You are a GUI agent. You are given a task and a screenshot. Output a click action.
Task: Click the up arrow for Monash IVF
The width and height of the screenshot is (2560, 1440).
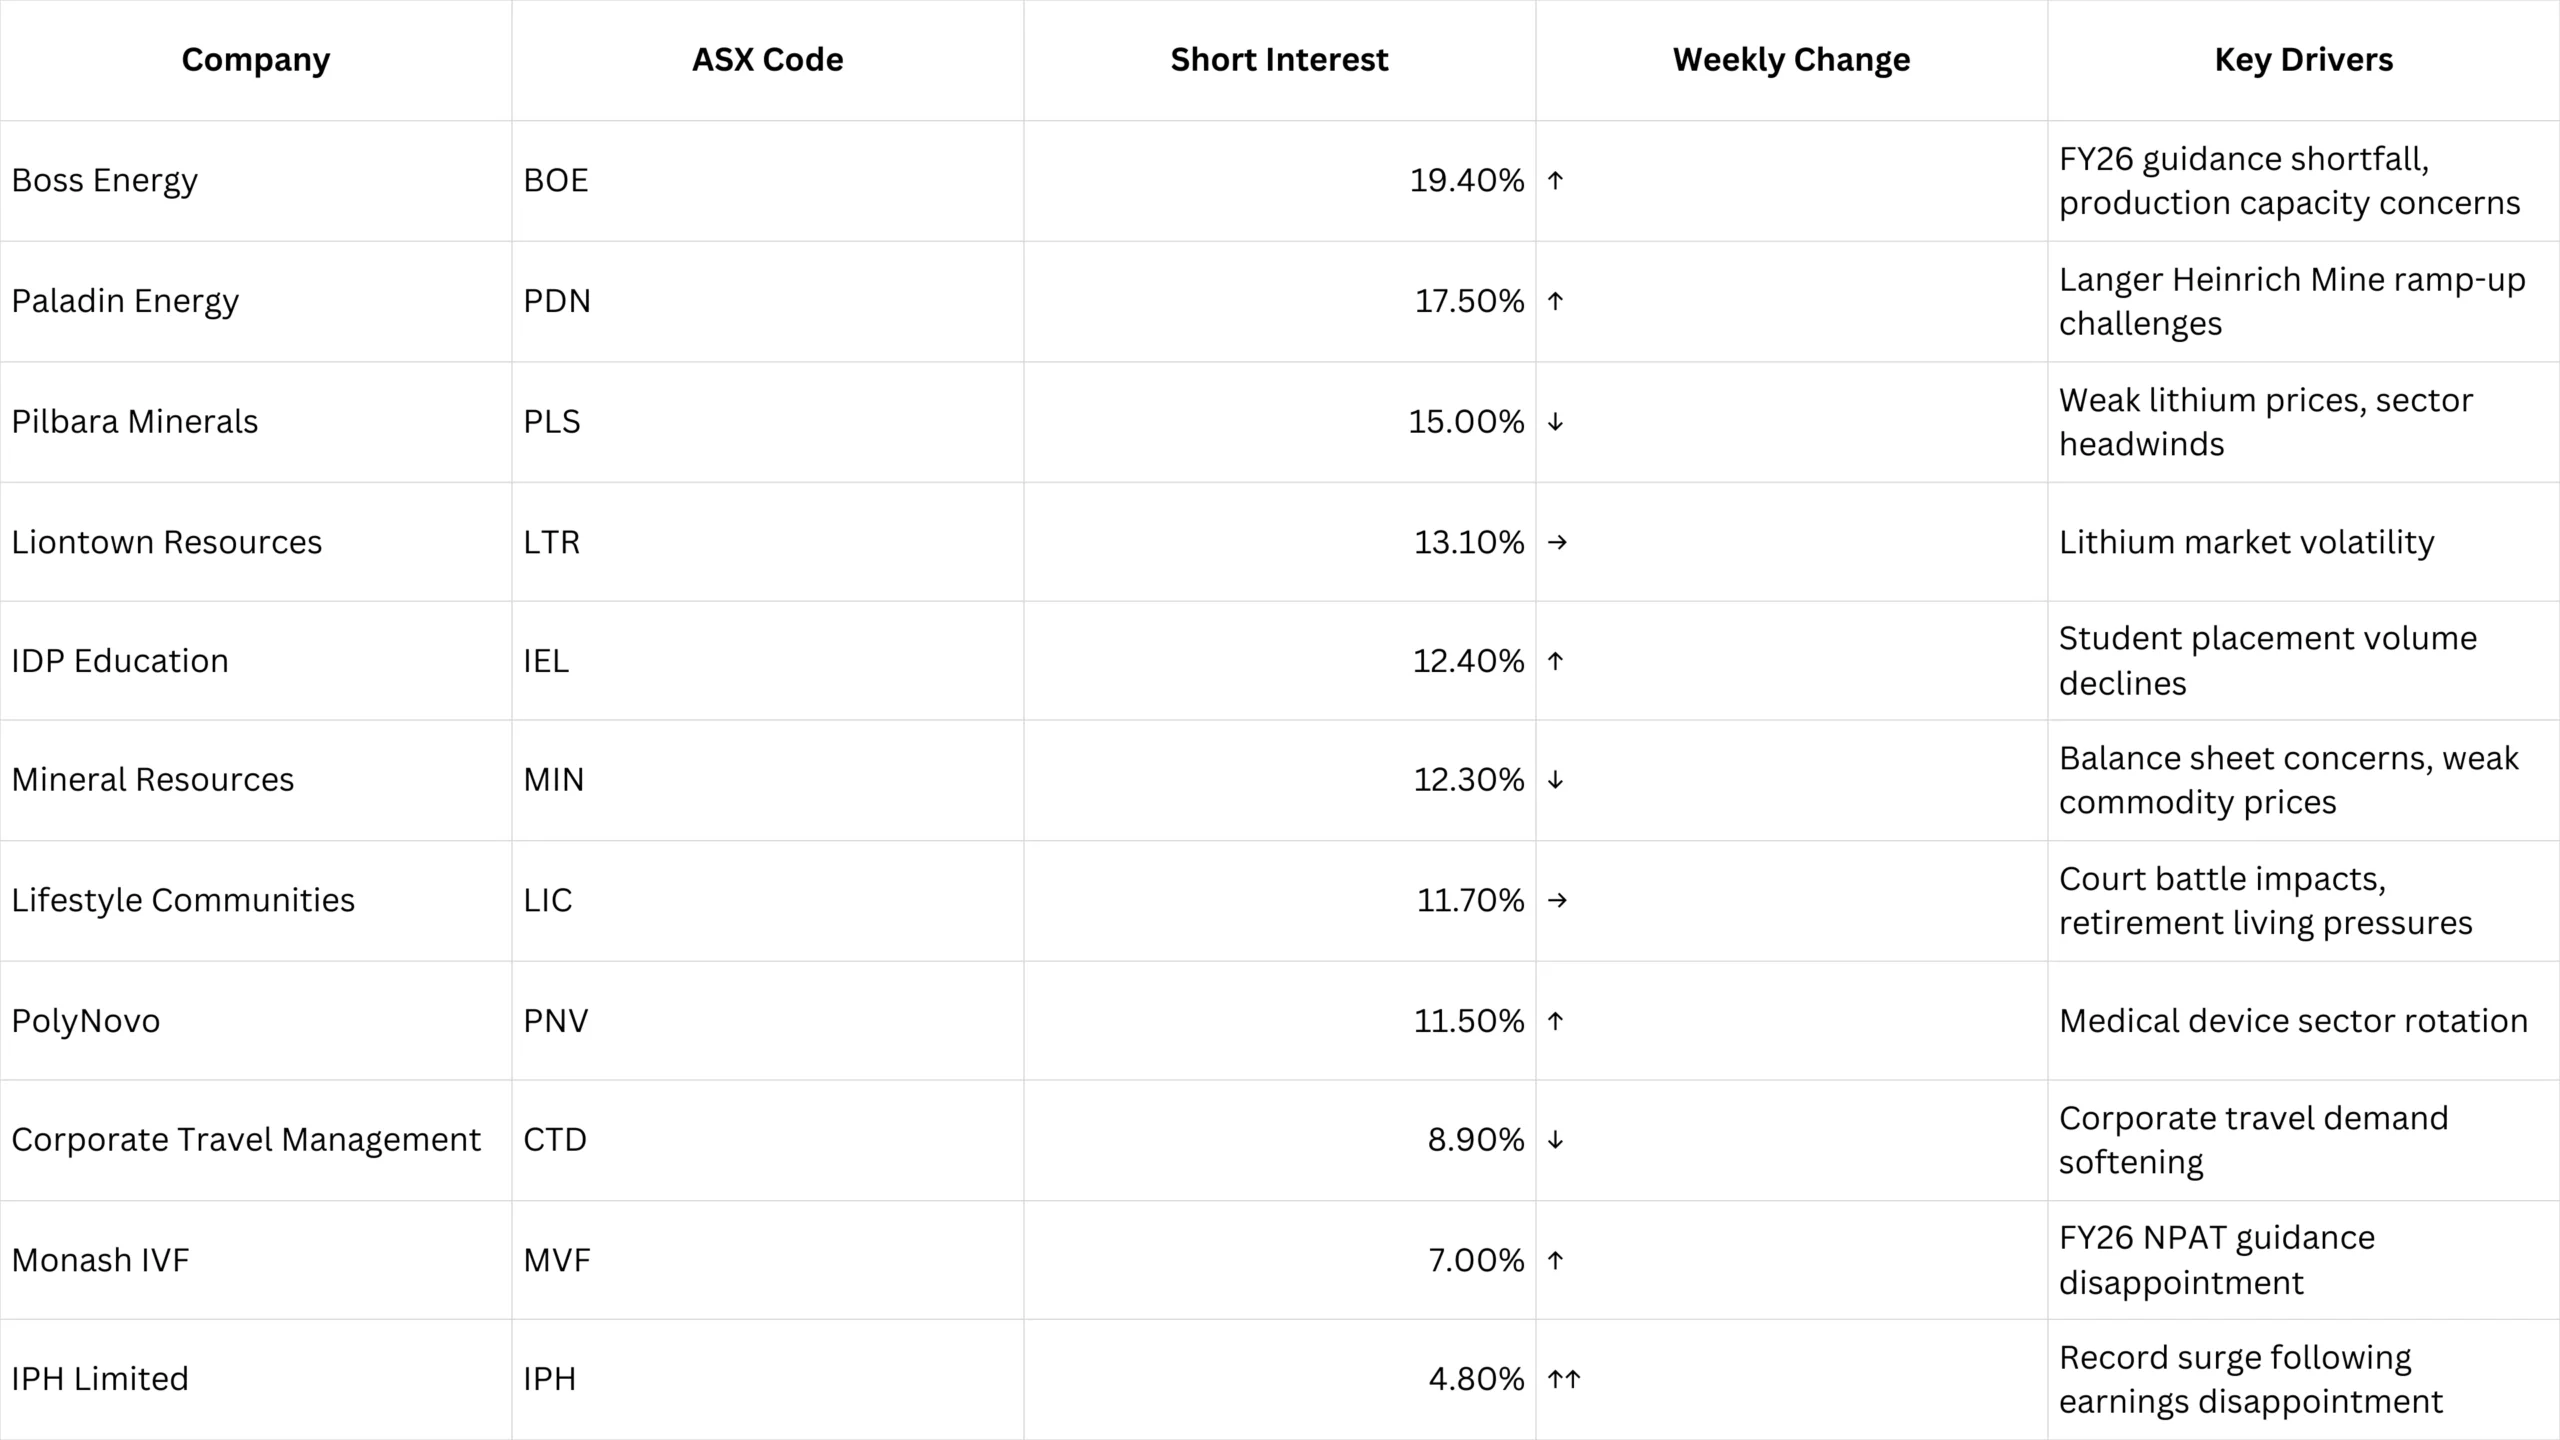(1555, 1260)
